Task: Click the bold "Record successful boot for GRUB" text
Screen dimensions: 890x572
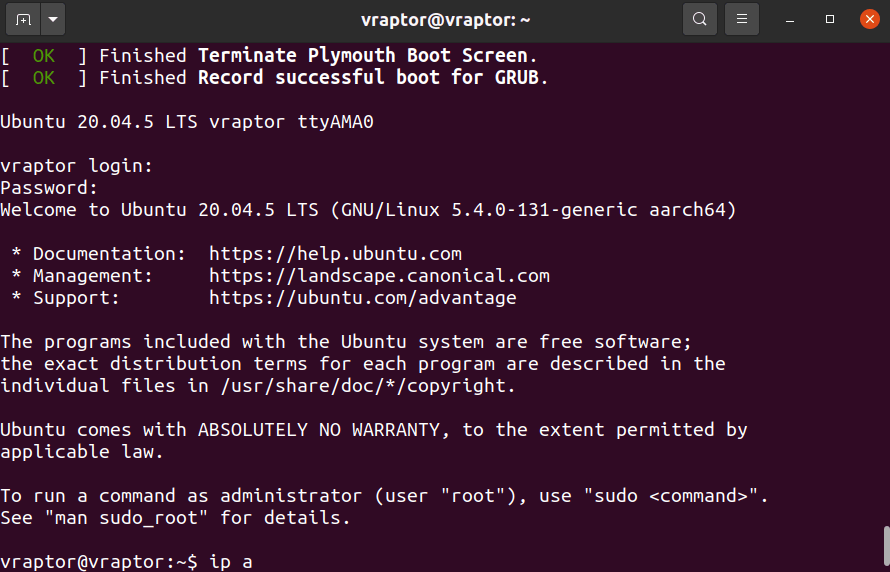Action: 368,78
